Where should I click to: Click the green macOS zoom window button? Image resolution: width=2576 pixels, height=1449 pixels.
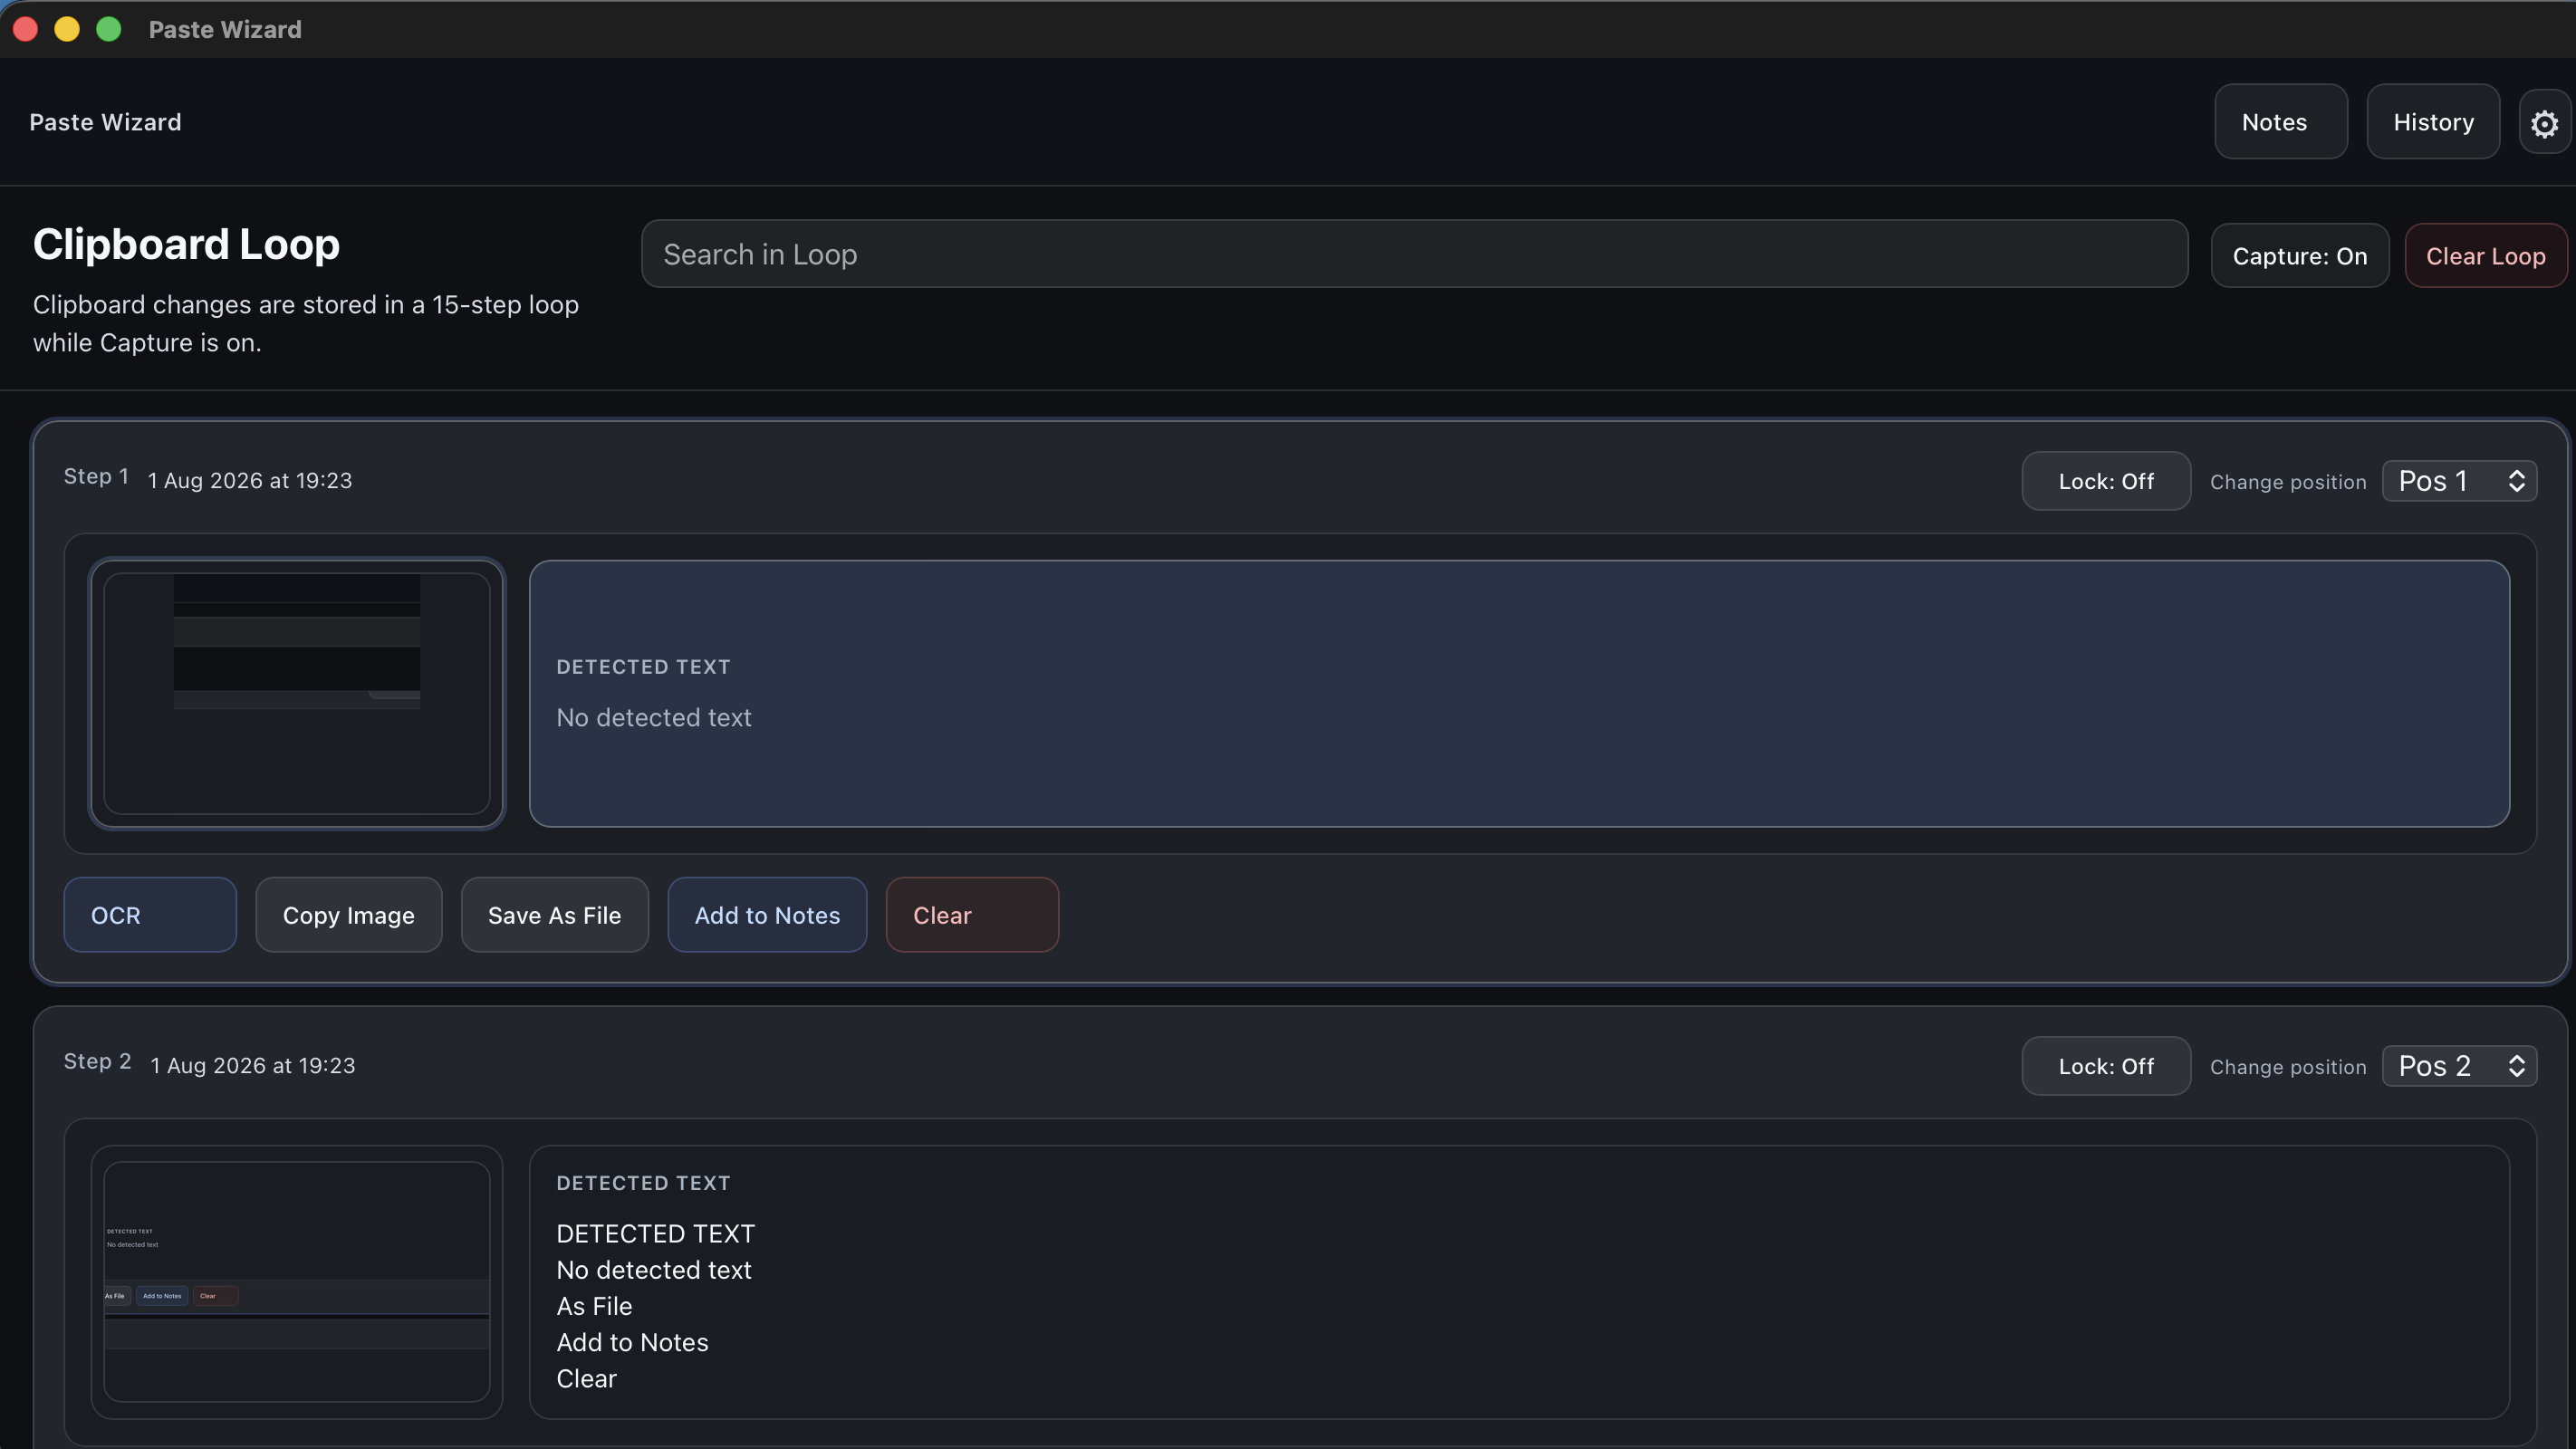point(109,29)
